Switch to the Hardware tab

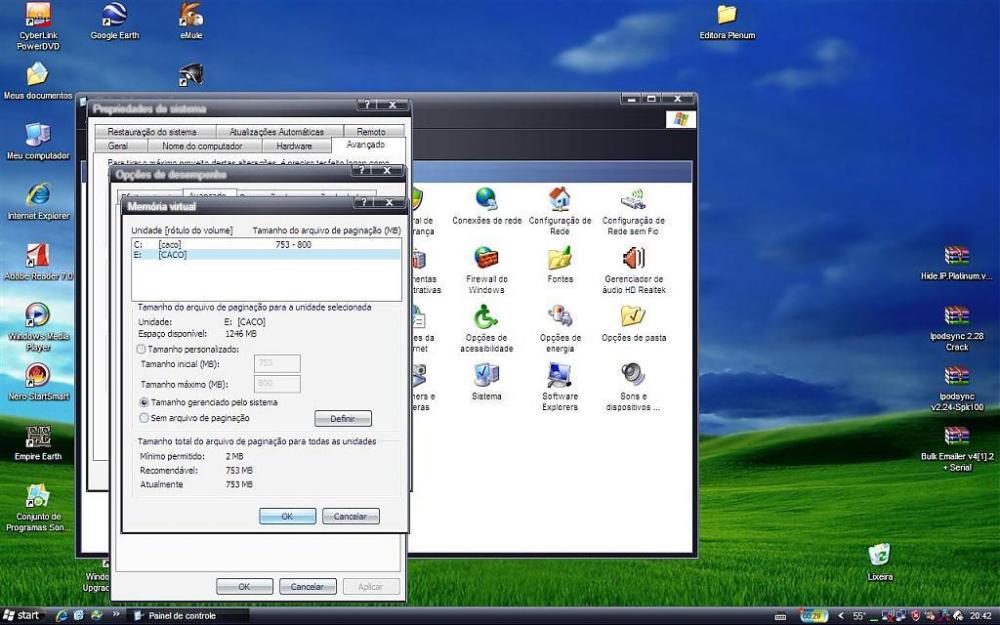294,146
